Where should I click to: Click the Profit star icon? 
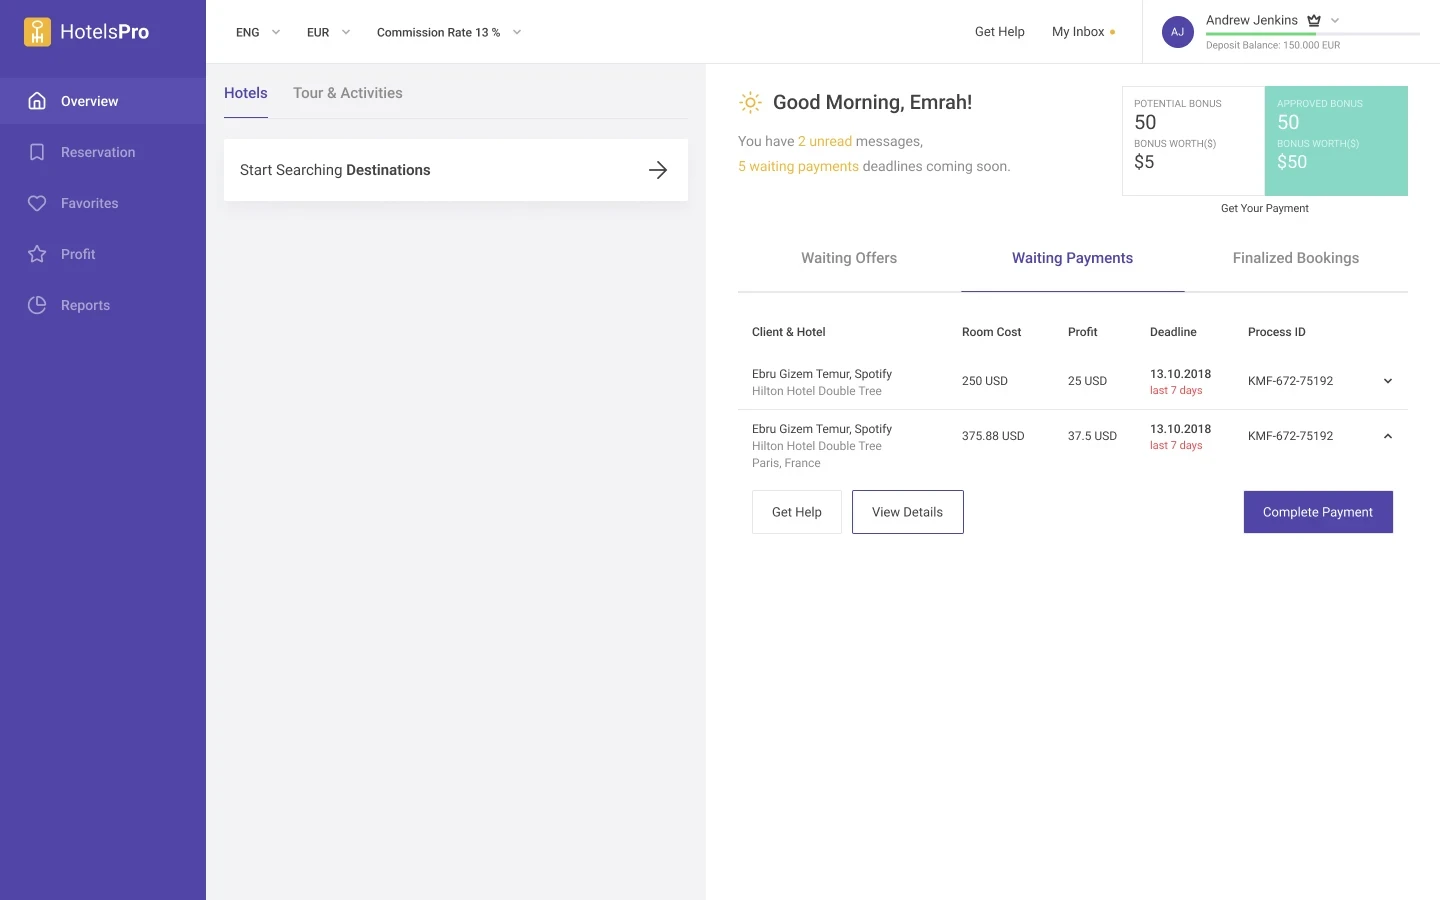(x=37, y=254)
